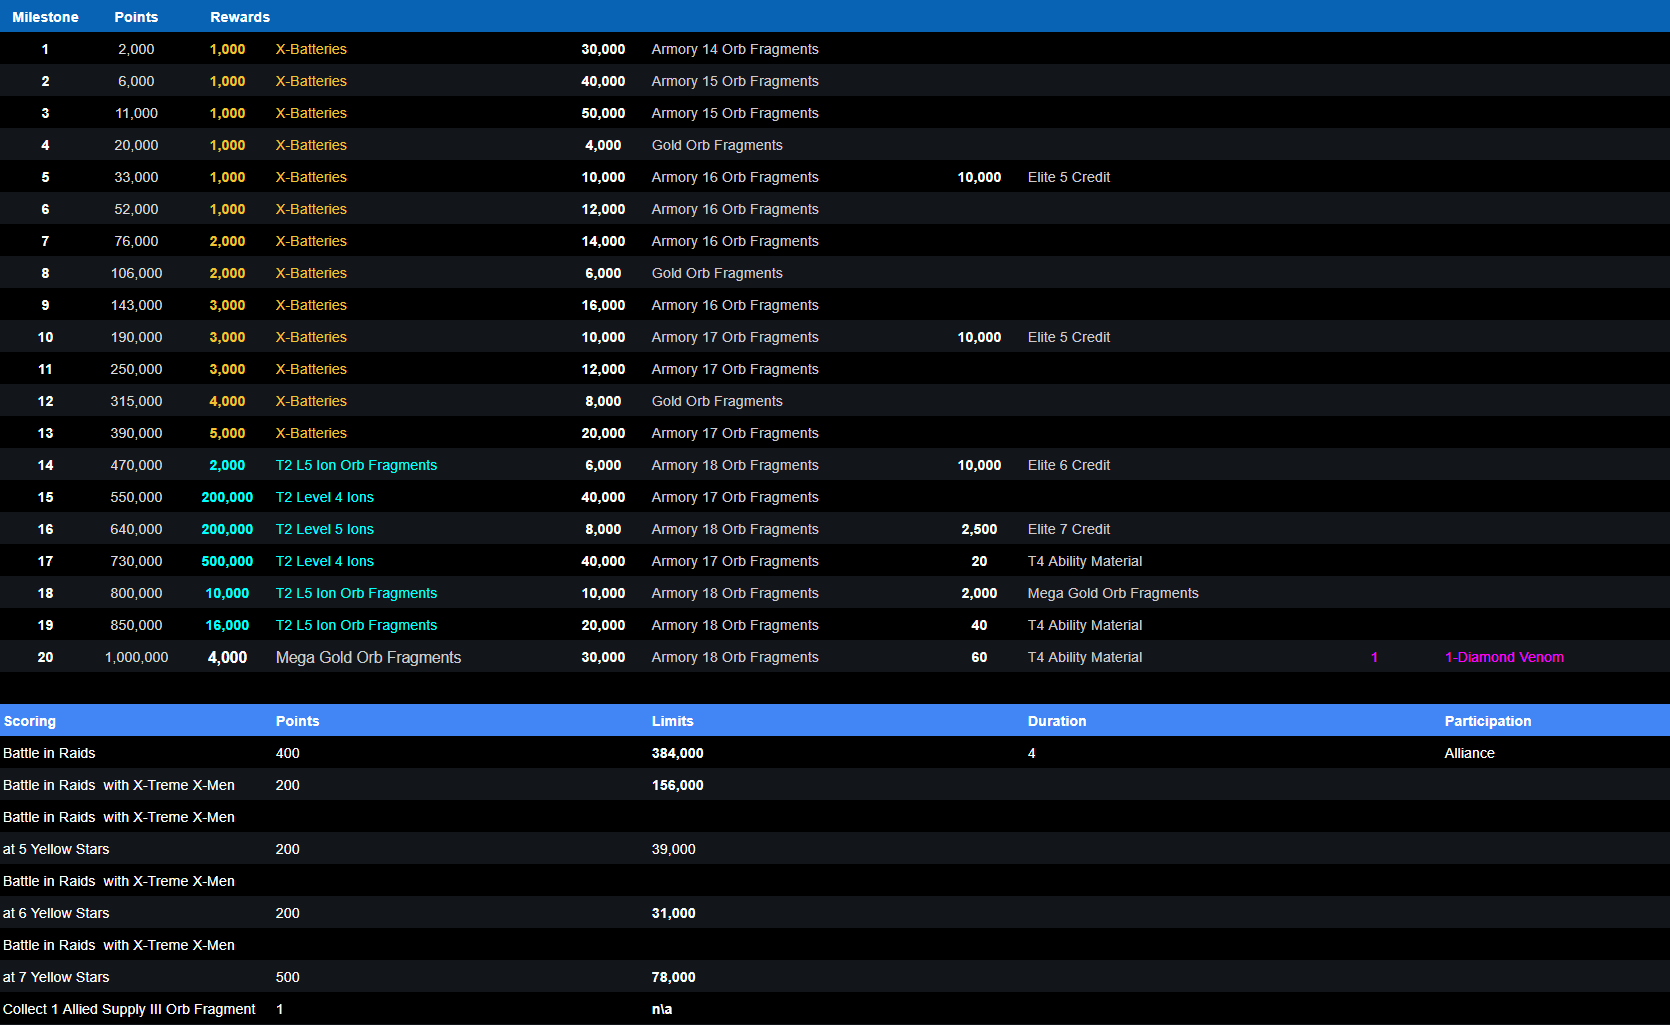Click the Armory 14 Orb Fragments reward
Viewport: 1670px width, 1025px height.
pos(734,49)
